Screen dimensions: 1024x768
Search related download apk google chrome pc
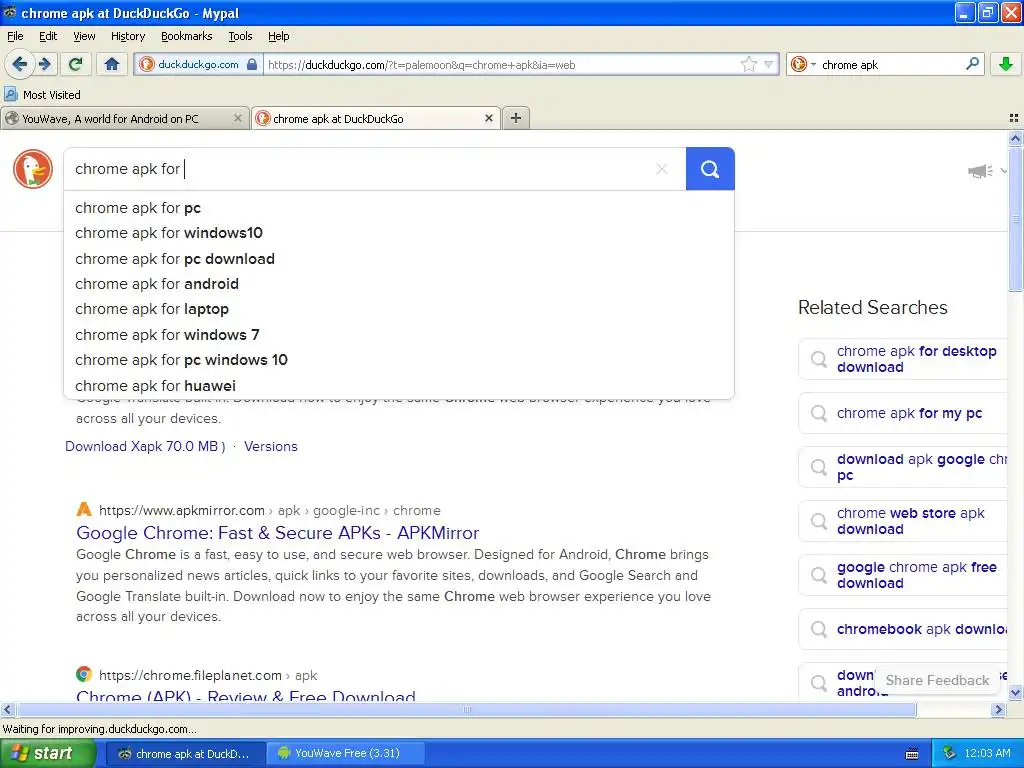[904, 467]
